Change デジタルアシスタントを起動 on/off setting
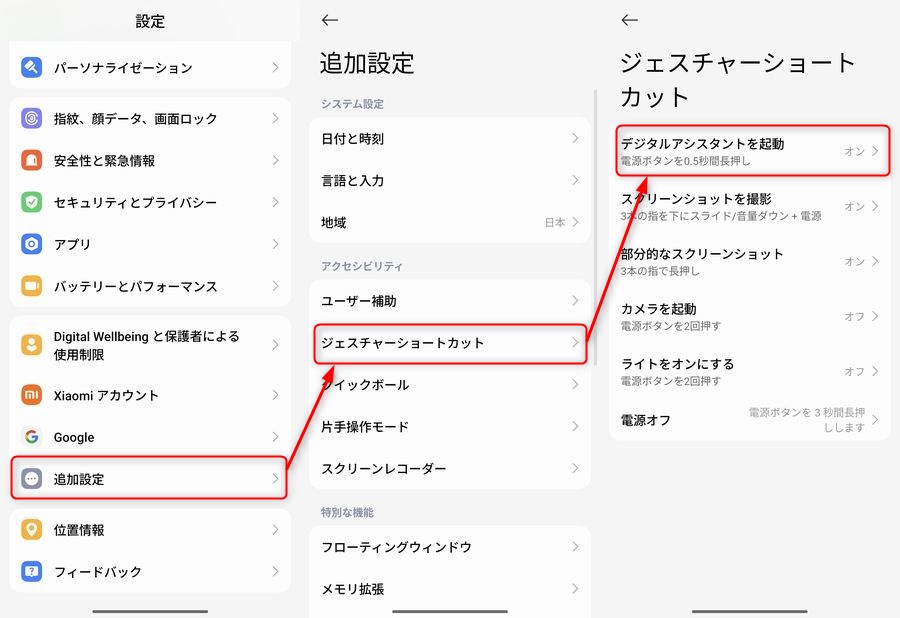The width and height of the screenshot is (900, 618). [x=860, y=152]
